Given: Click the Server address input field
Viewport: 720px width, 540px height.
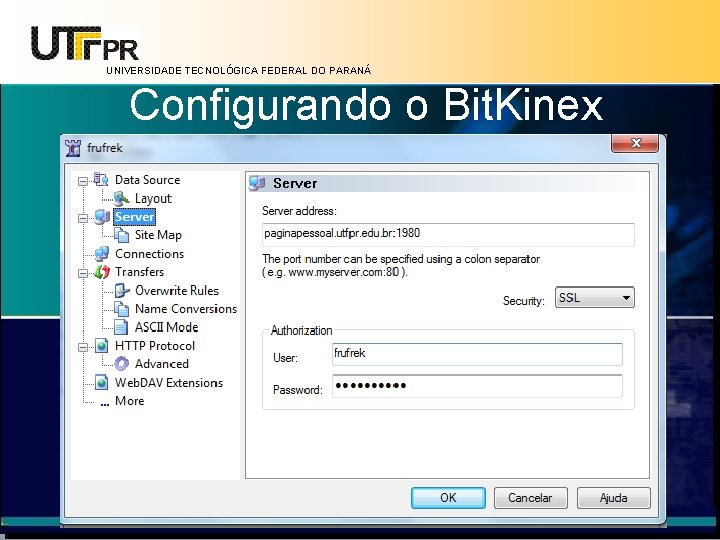Looking at the screenshot, I should point(448,234).
